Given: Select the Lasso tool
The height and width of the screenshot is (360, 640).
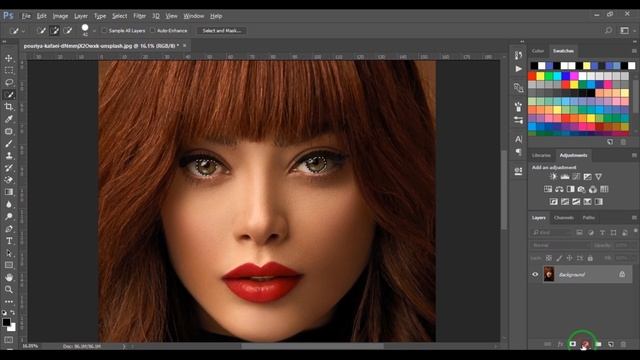Looking at the screenshot, I should (x=9, y=82).
